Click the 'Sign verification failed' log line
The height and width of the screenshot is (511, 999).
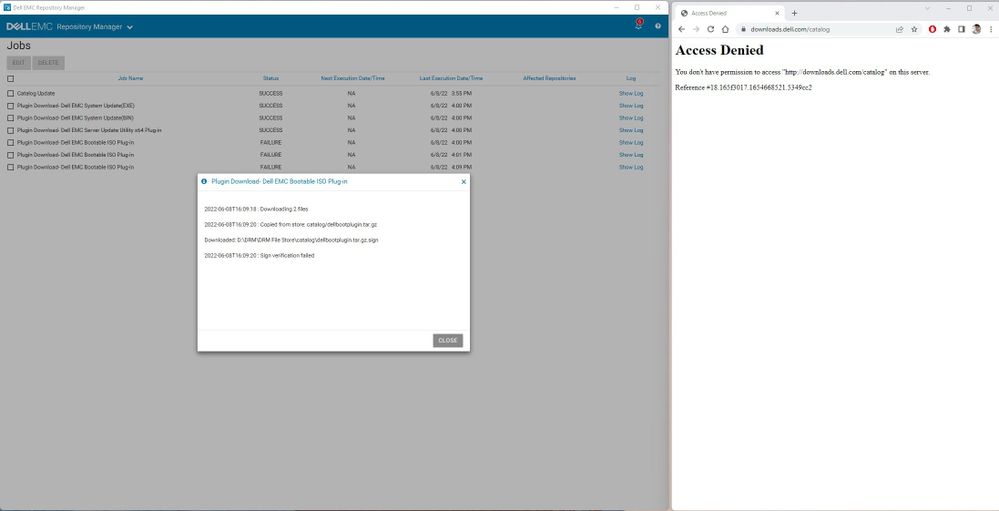point(259,256)
